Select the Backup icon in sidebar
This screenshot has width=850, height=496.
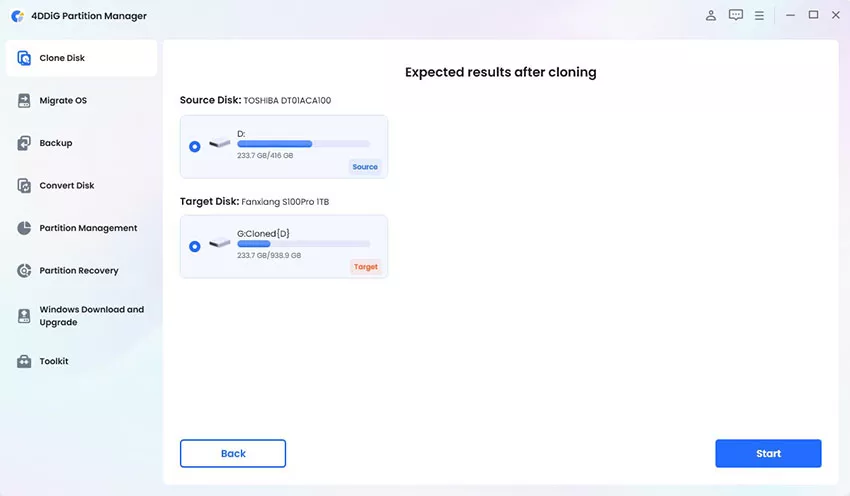click(24, 143)
